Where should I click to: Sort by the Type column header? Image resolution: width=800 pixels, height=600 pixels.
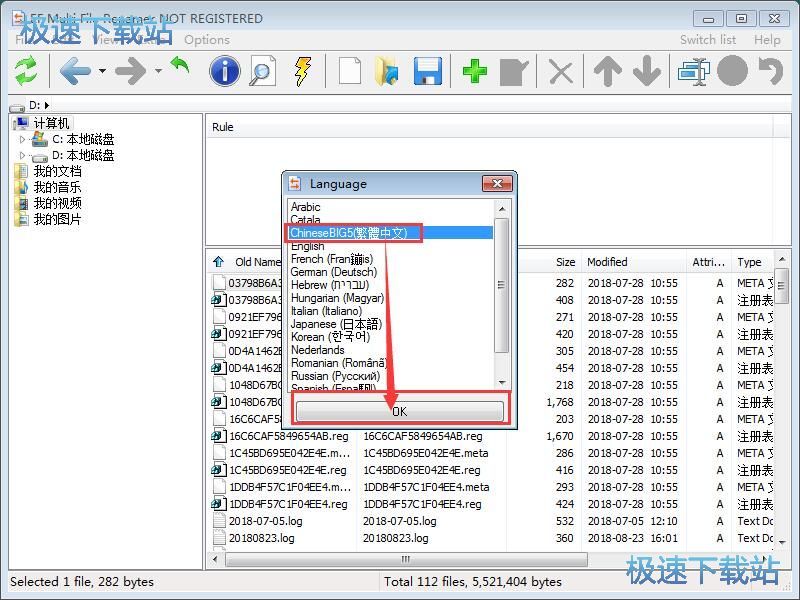(749, 262)
